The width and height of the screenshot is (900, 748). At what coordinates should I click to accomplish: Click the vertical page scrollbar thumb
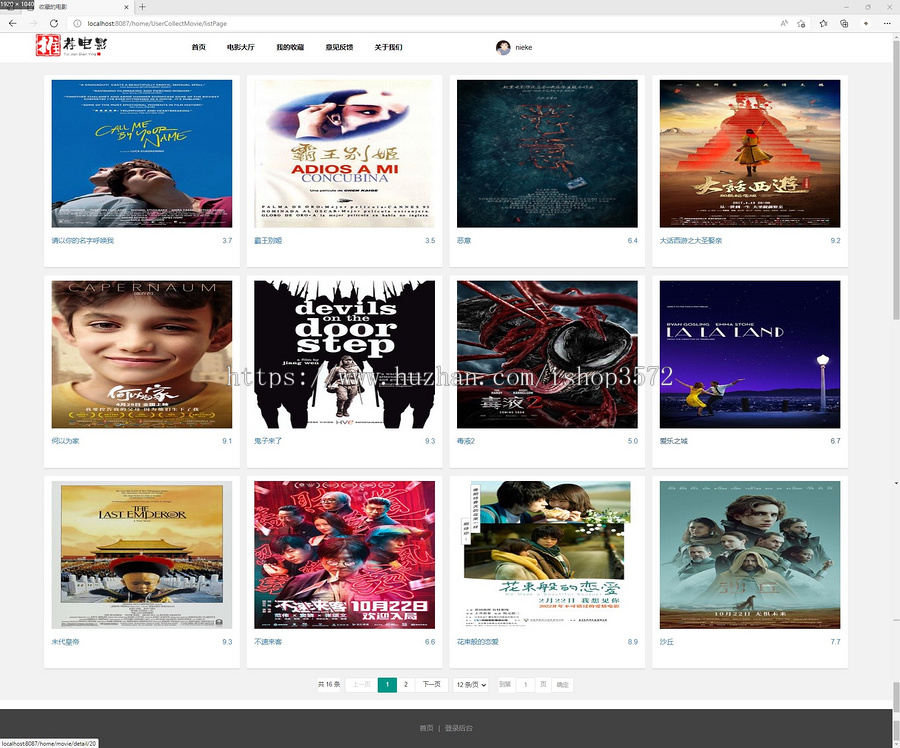click(896, 178)
